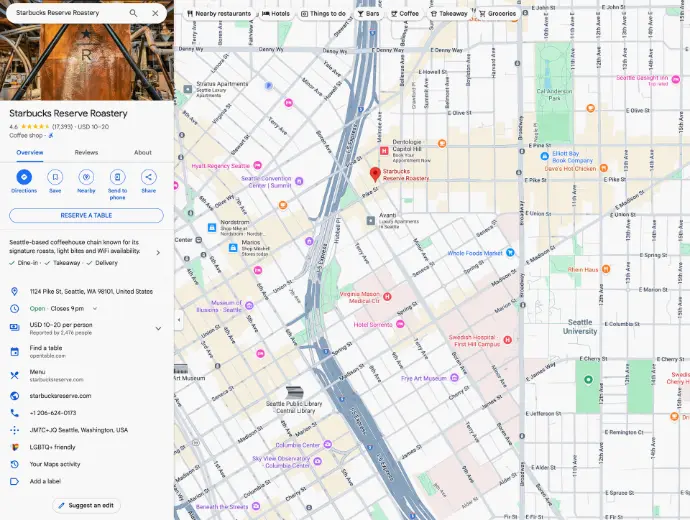This screenshot has height=520, width=690.
Task: Click the Starbucks Reserve Roastery search field
Action: point(65,13)
